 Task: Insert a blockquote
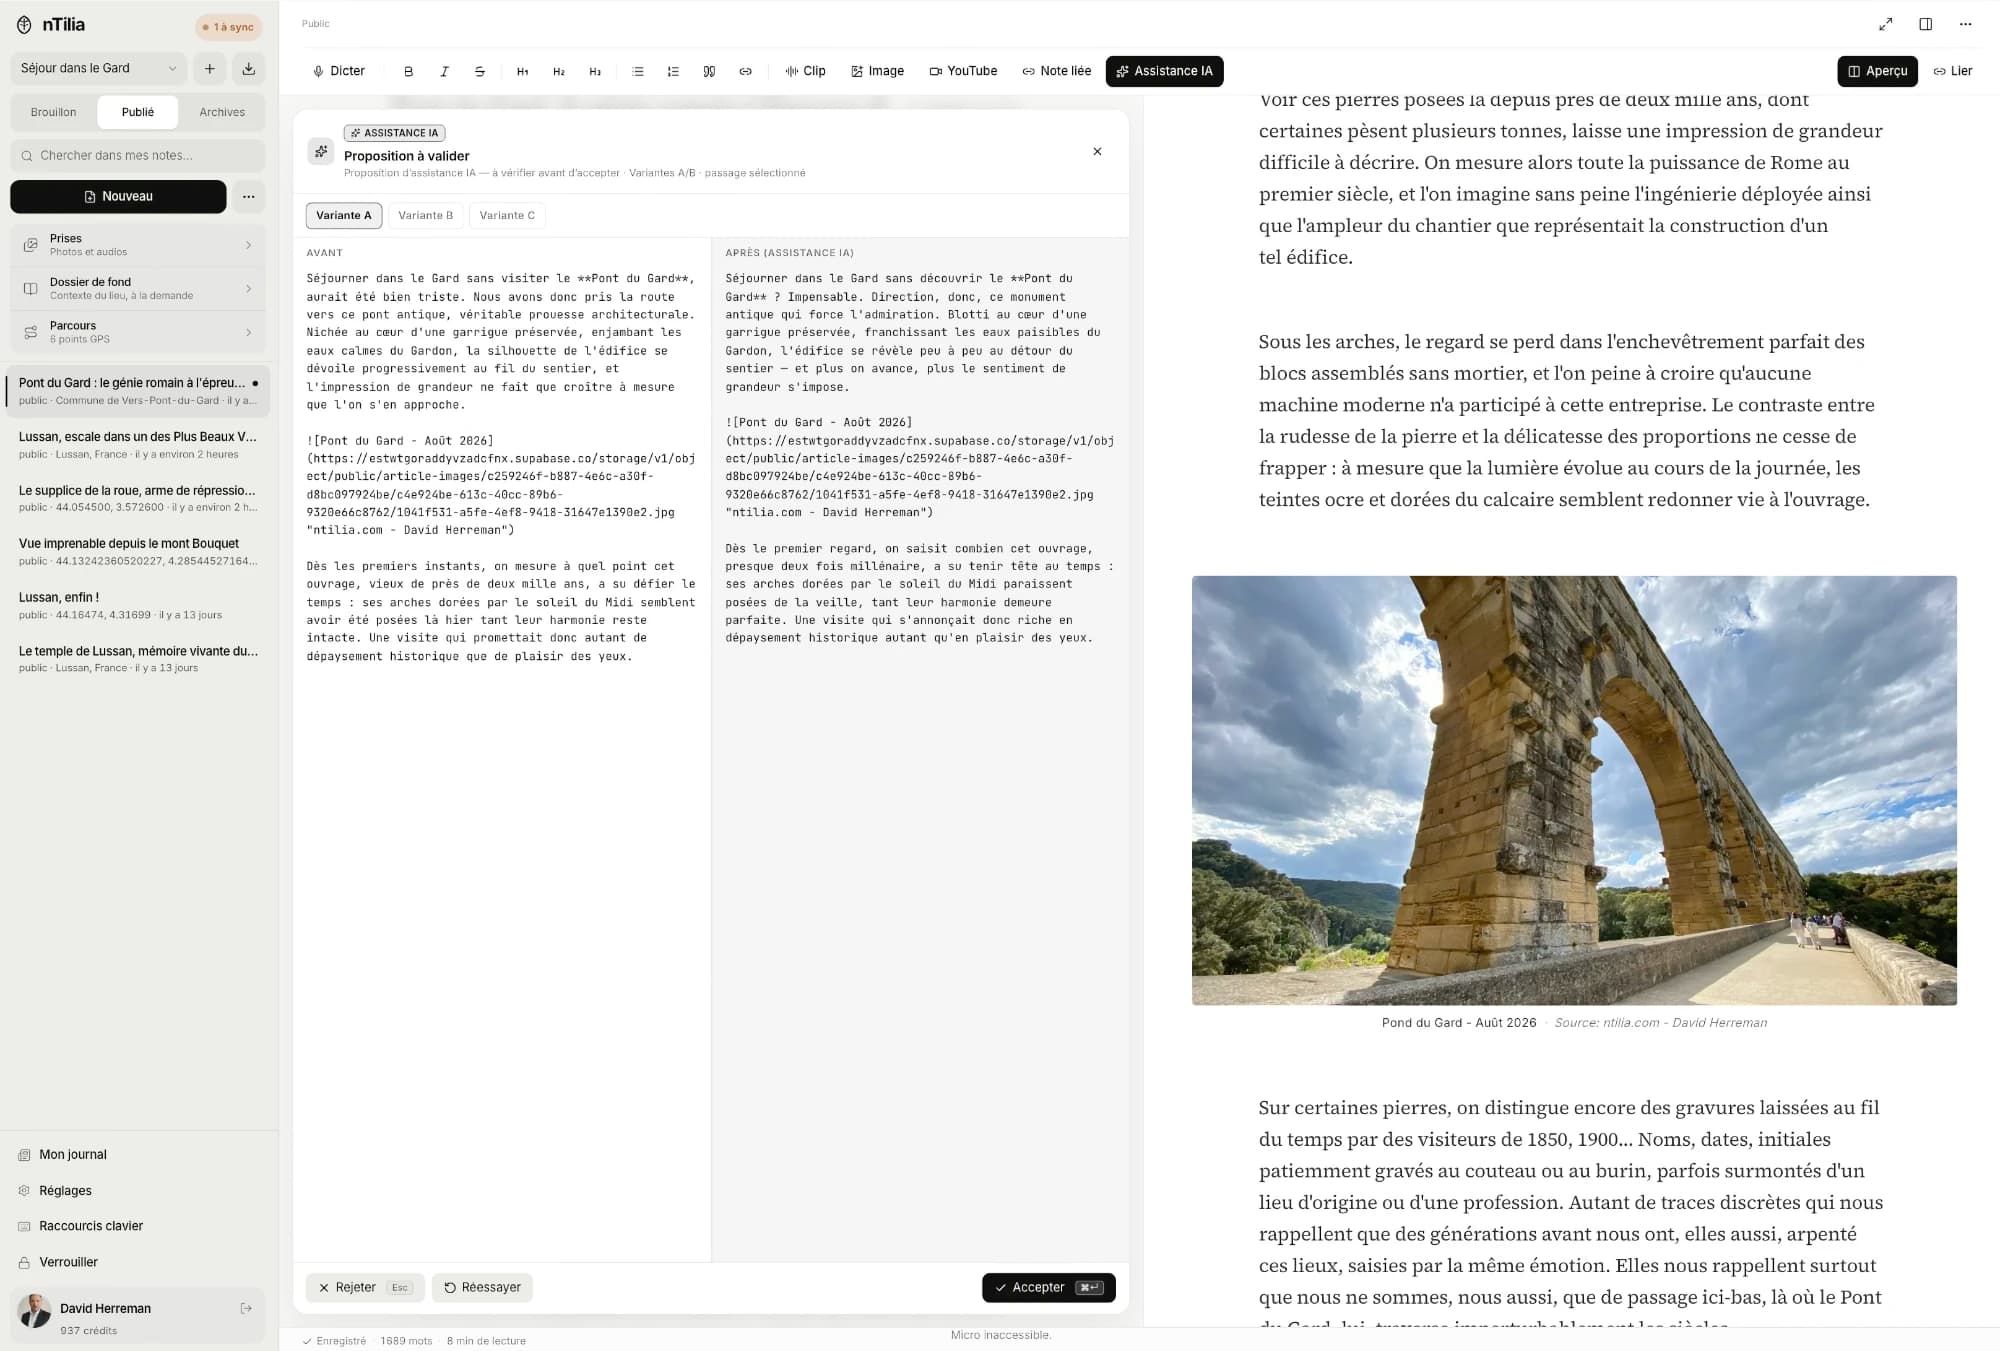[709, 71]
